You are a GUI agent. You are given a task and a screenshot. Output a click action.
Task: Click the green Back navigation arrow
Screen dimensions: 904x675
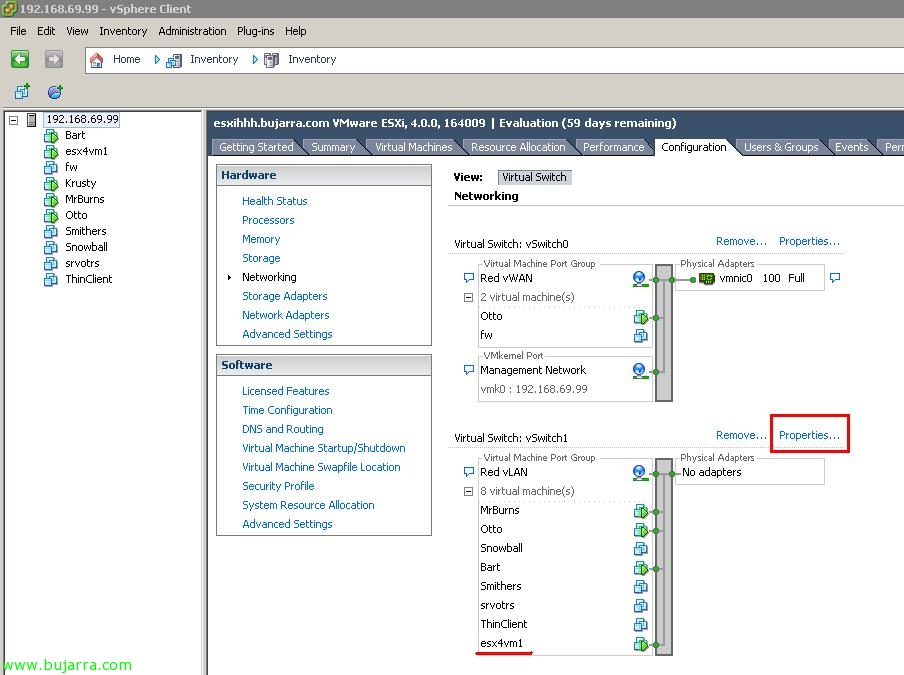[20, 59]
